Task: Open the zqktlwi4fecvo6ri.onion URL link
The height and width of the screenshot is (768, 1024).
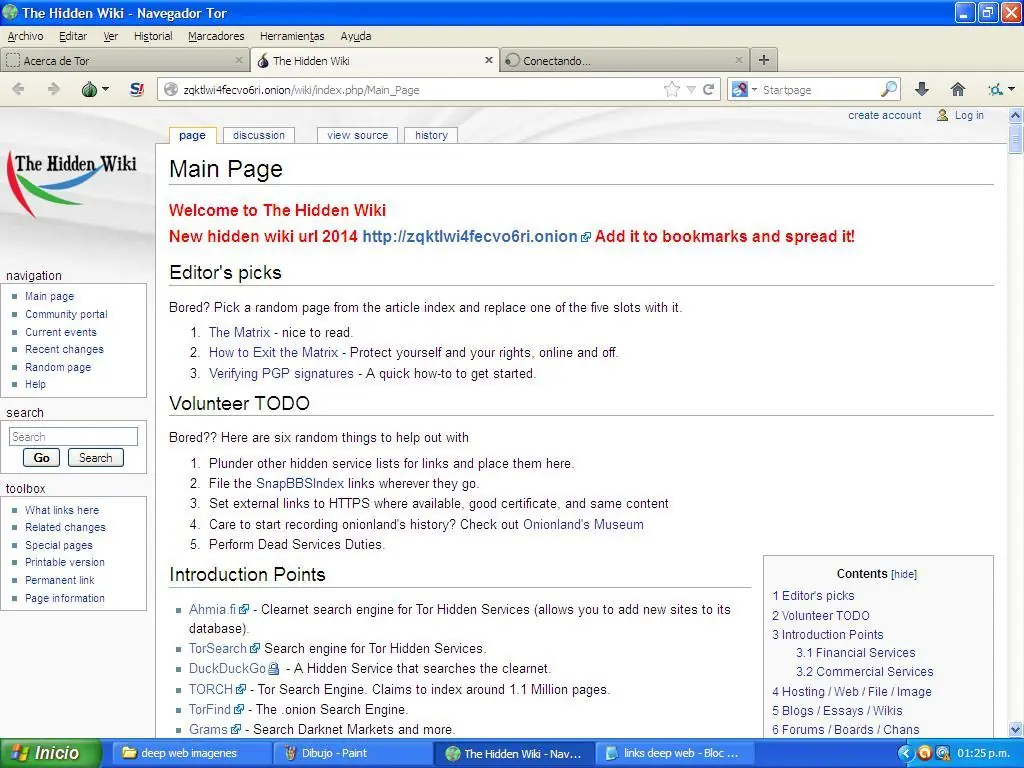Action: pyautogui.click(x=476, y=236)
